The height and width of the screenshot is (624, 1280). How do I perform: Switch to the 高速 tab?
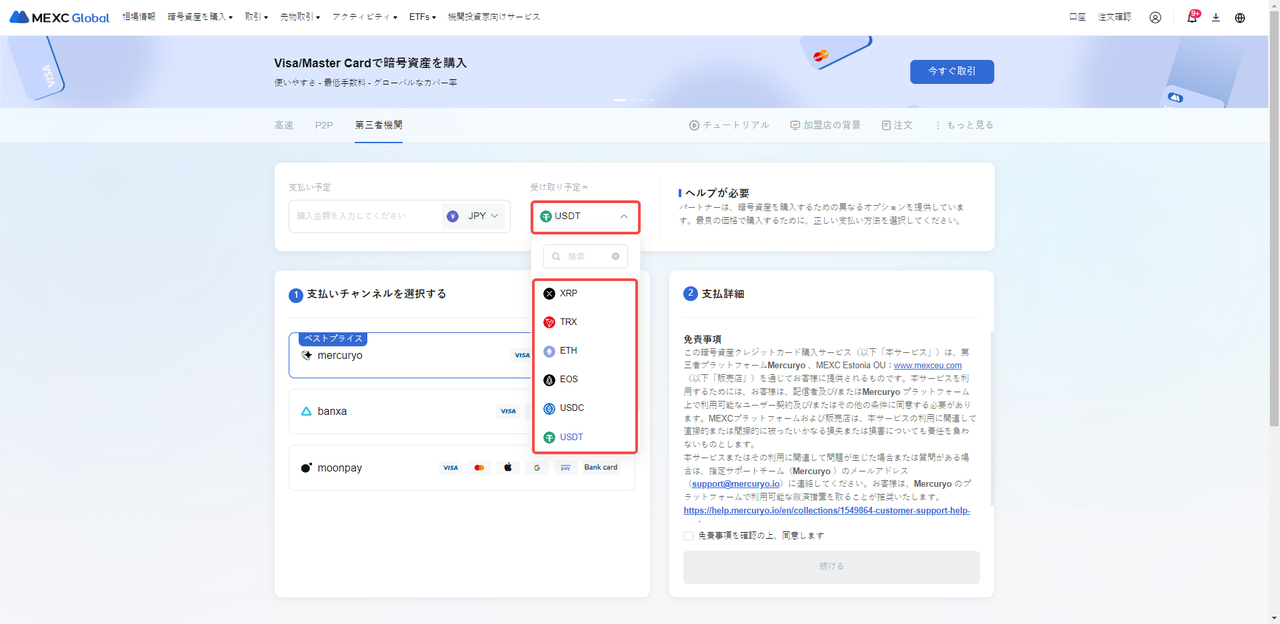(284, 125)
